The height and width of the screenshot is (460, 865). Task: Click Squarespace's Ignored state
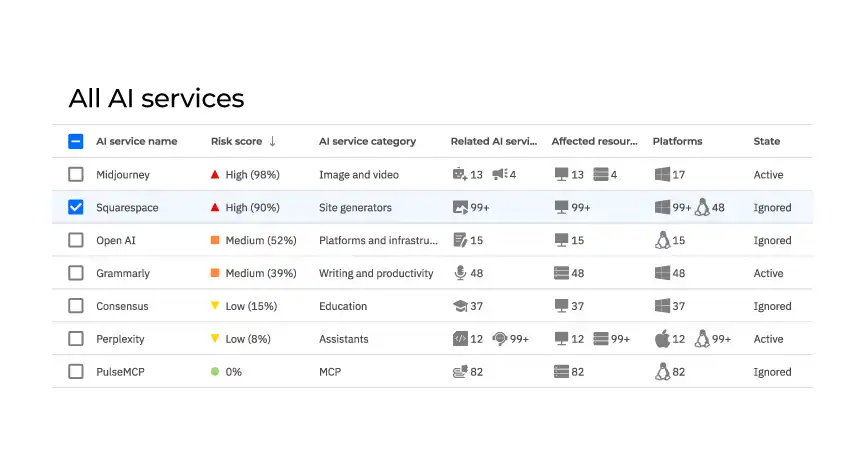coord(772,208)
